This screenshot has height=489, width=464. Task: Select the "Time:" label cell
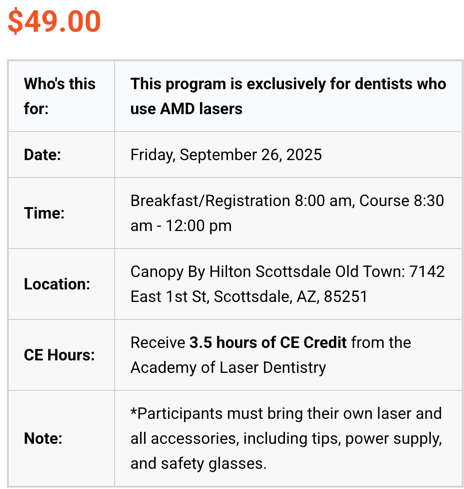61,213
